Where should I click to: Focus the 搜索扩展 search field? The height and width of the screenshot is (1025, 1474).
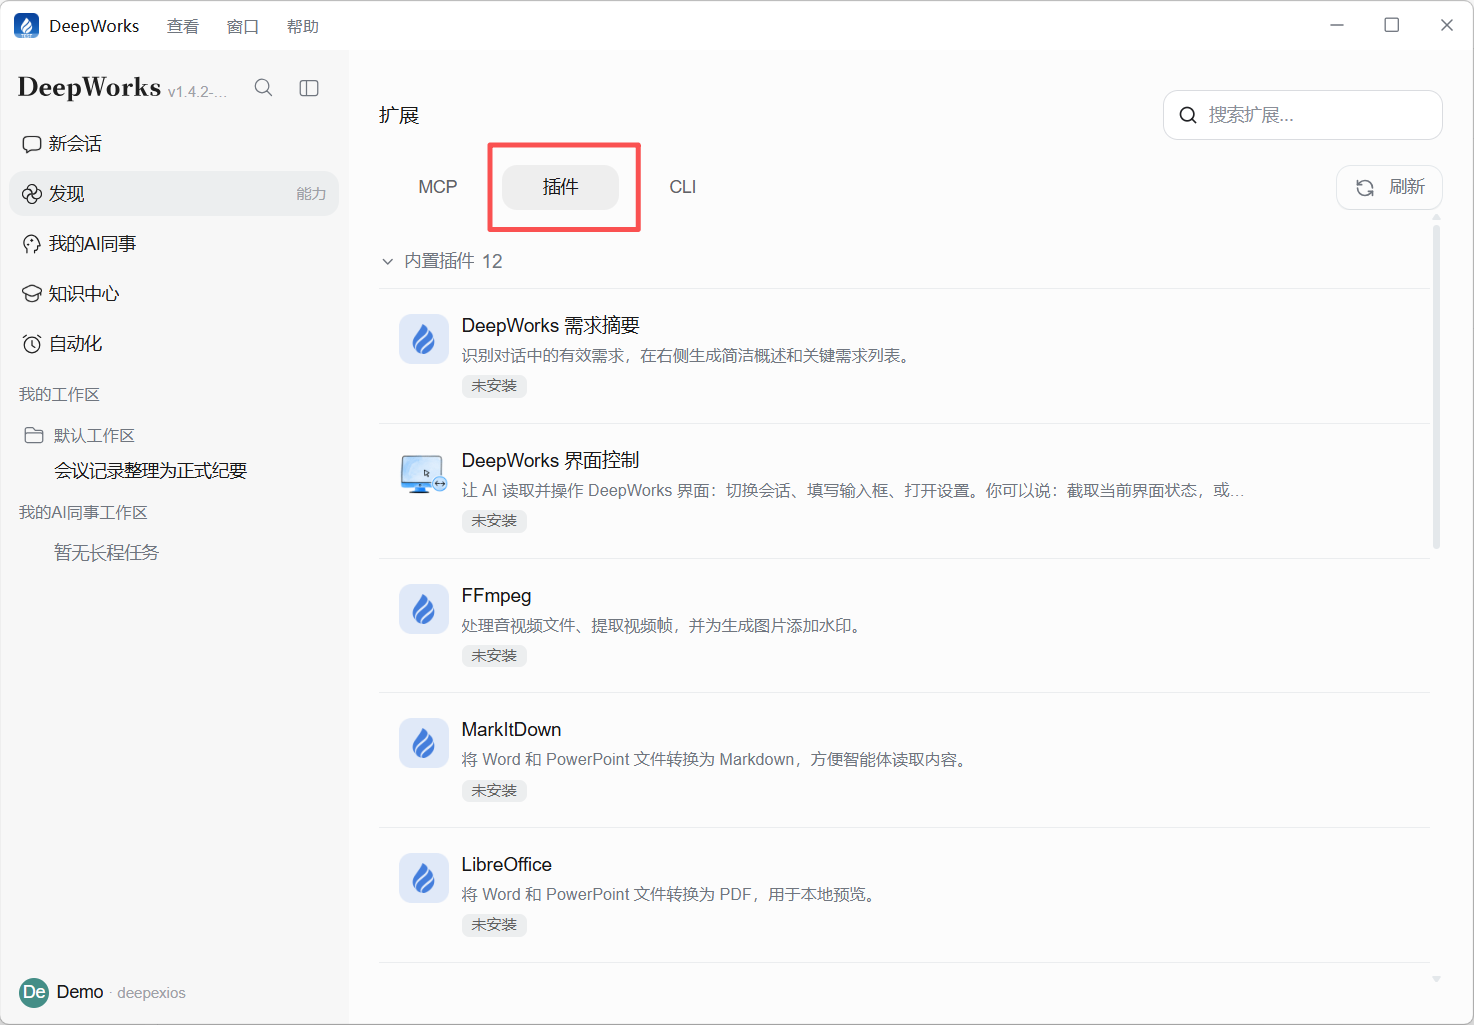(x=1303, y=115)
